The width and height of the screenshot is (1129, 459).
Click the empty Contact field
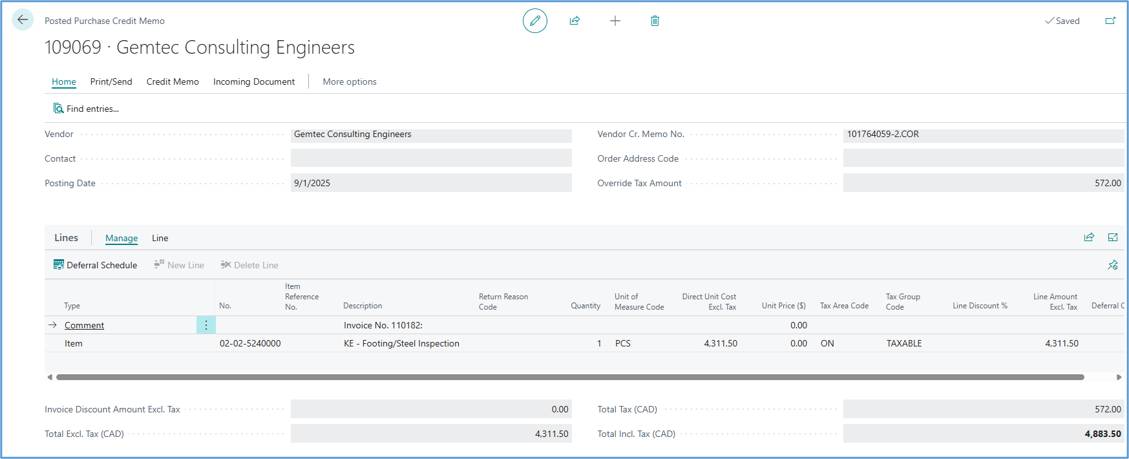[x=431, y=159]
